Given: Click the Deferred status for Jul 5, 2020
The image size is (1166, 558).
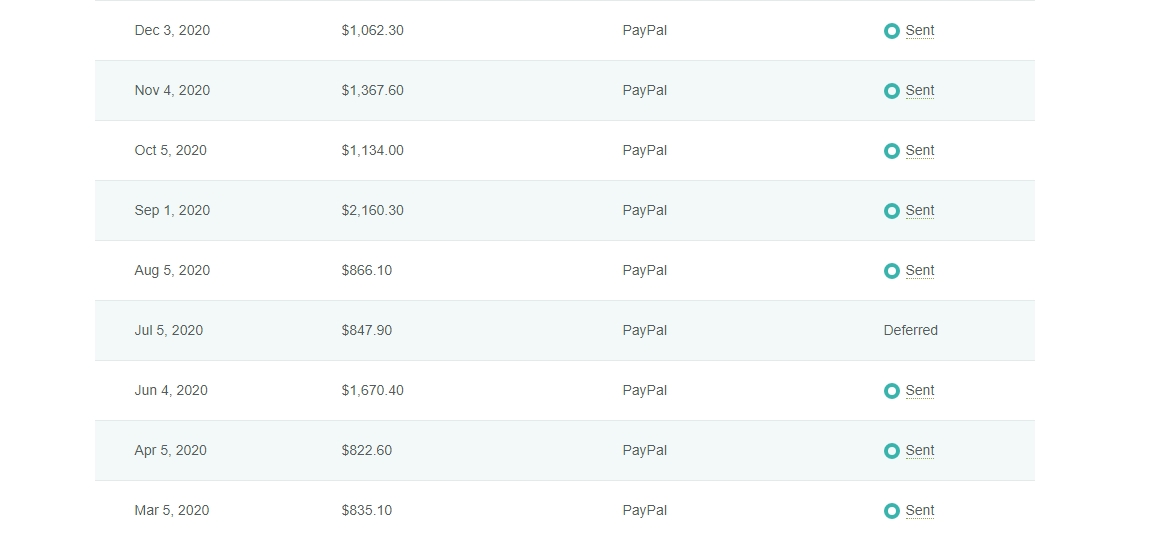Looking at the screenshot, I should point(910,331).
